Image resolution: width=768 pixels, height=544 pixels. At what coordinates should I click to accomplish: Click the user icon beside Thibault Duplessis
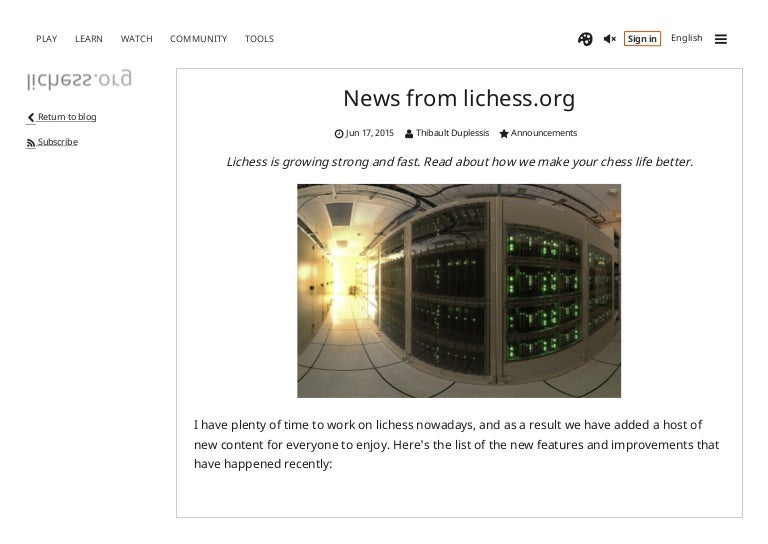click(x=409, y=134)
